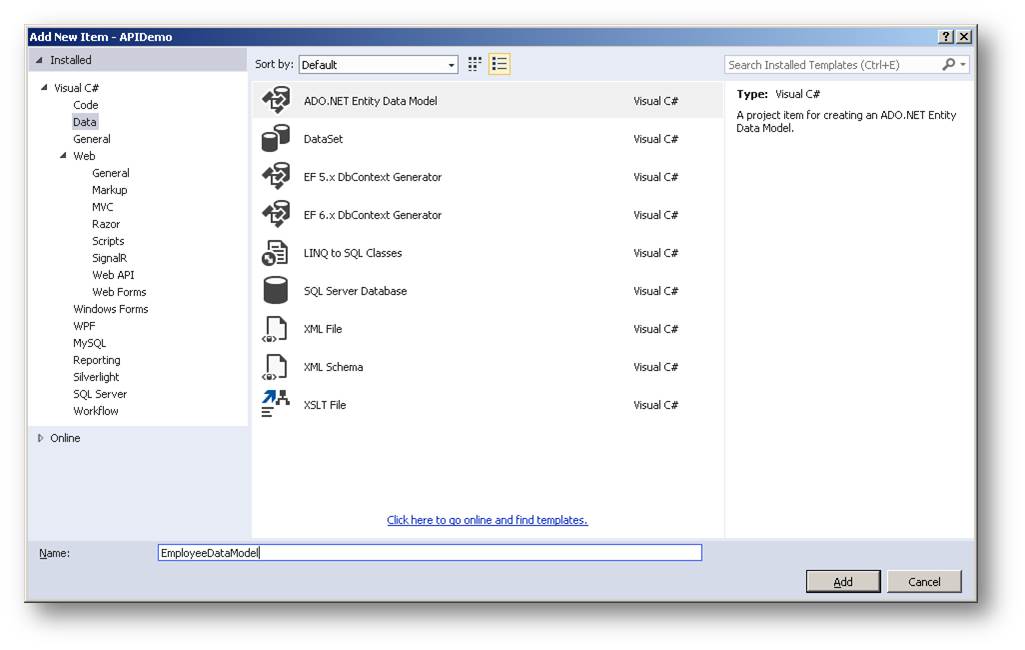Collapse the Installed section

pyautogui.click(x=39, y=60)
